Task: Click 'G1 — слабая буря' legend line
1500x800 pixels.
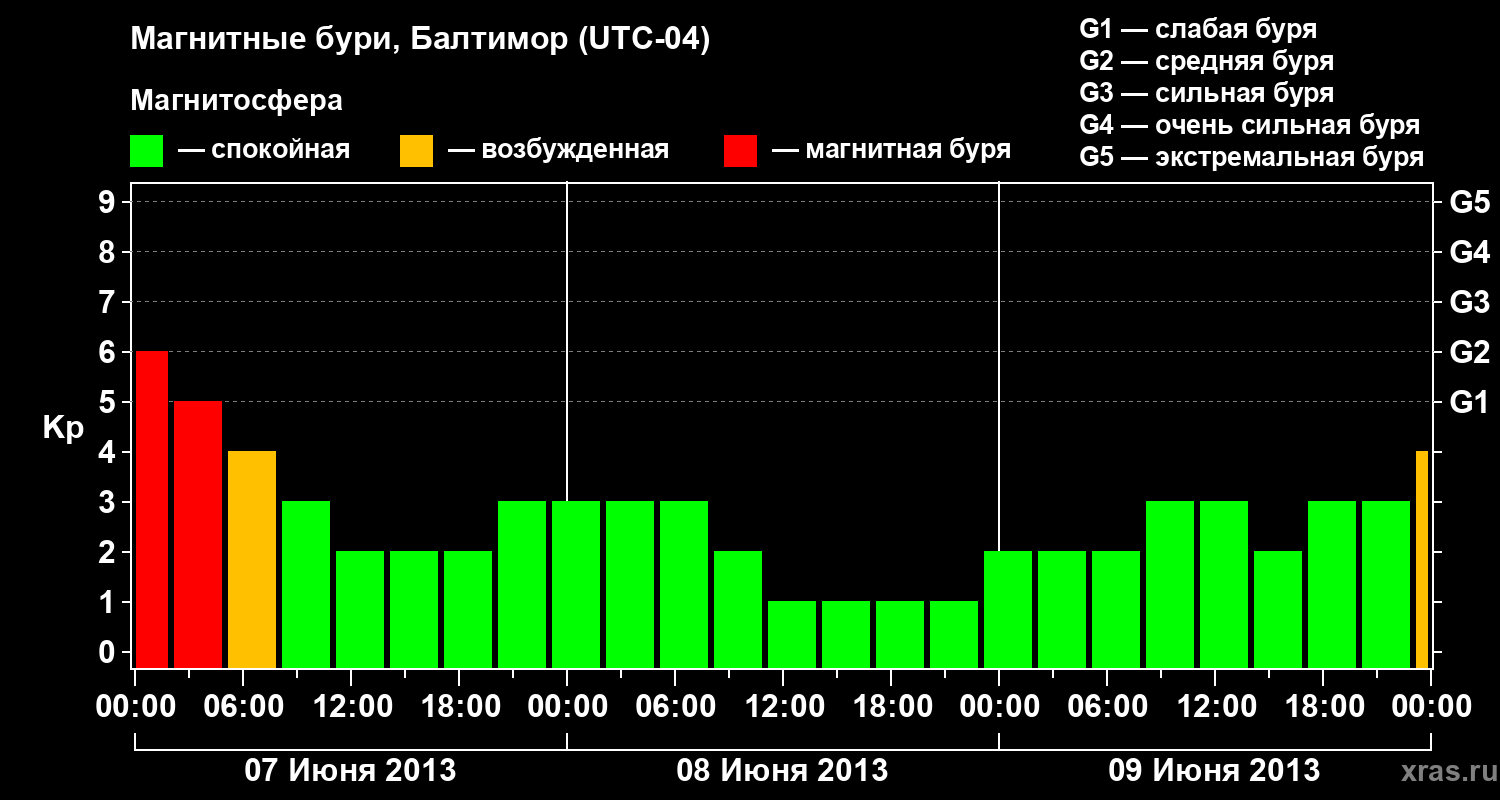Action: point(1198,29)
